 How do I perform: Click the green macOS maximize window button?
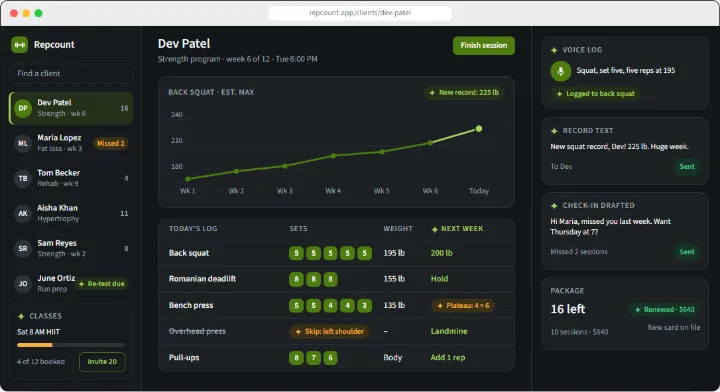click(39, 13)
